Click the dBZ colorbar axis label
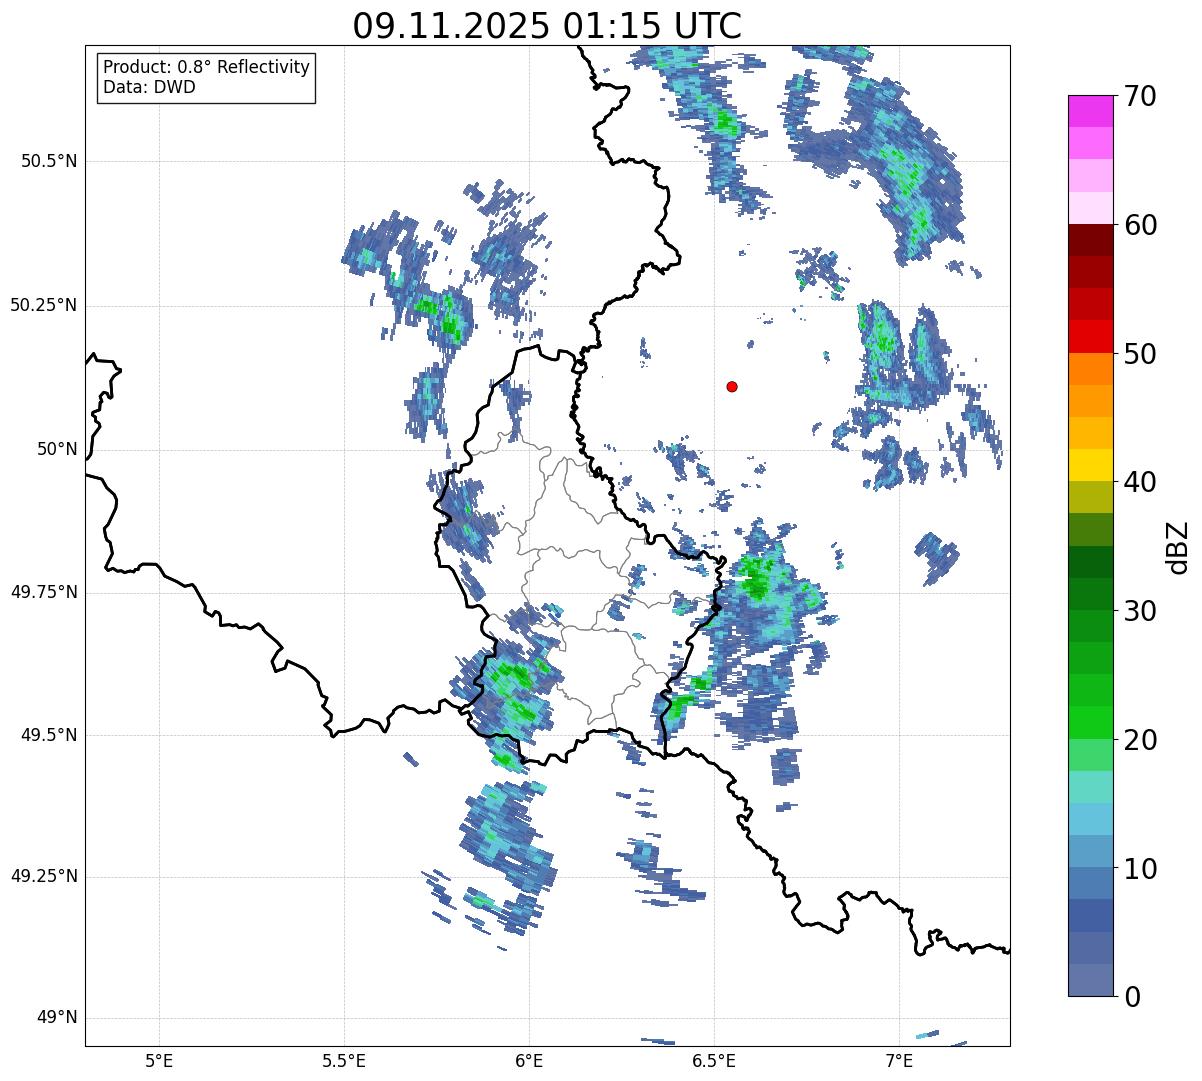This screenshot has width=1202, height=1081. coord(1179,547)
